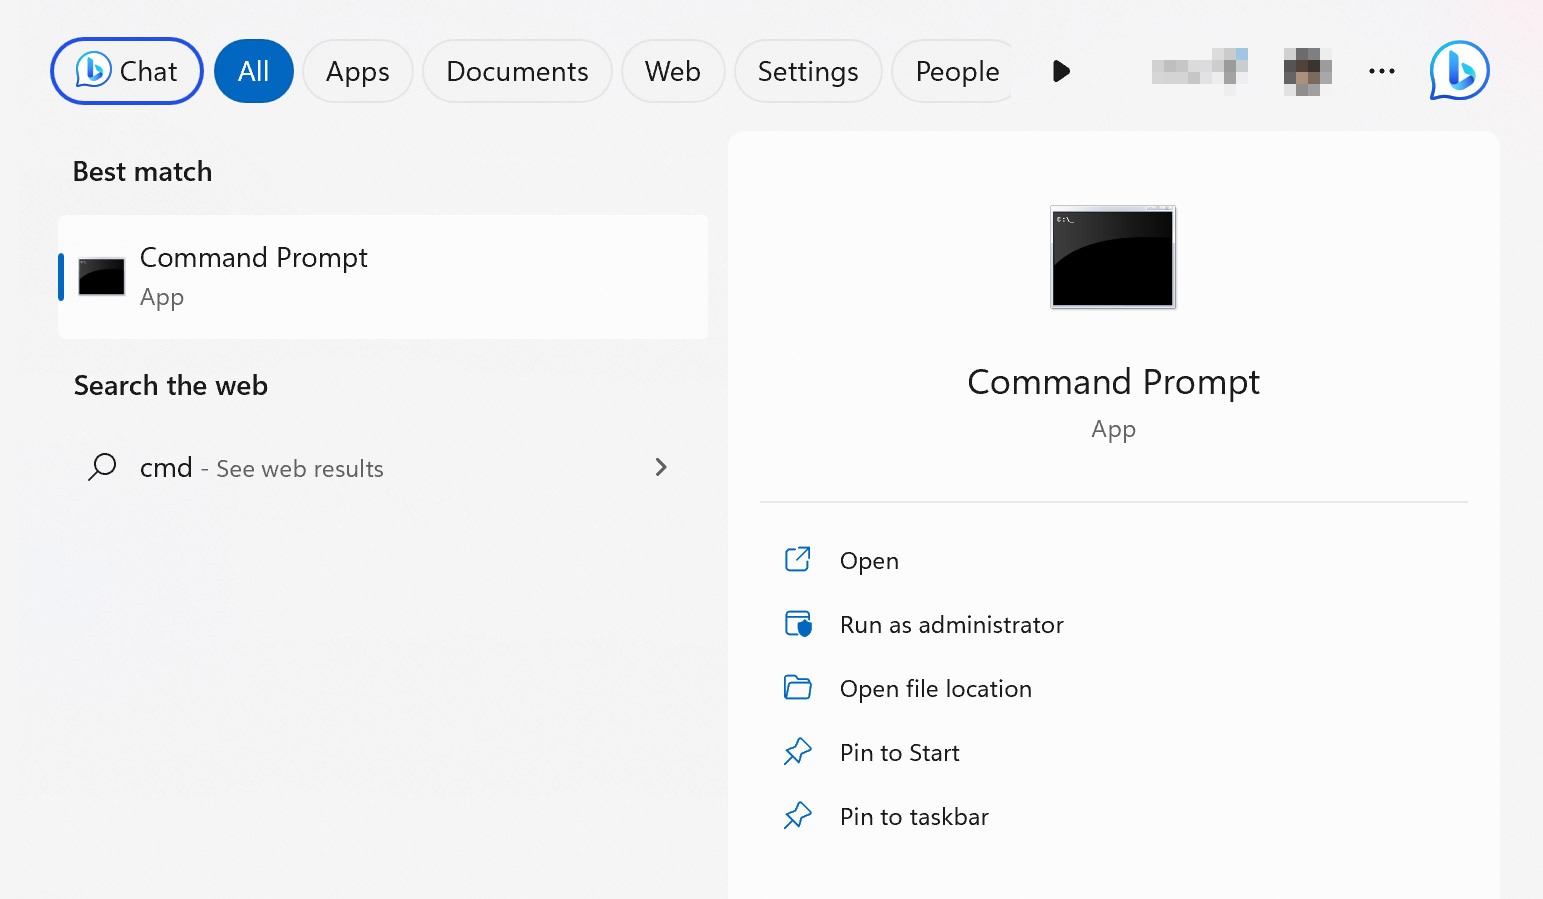This screenshot has width=1543, height=899.
Task: Click the small Command Prompt result icon
Action: point(102,277)
